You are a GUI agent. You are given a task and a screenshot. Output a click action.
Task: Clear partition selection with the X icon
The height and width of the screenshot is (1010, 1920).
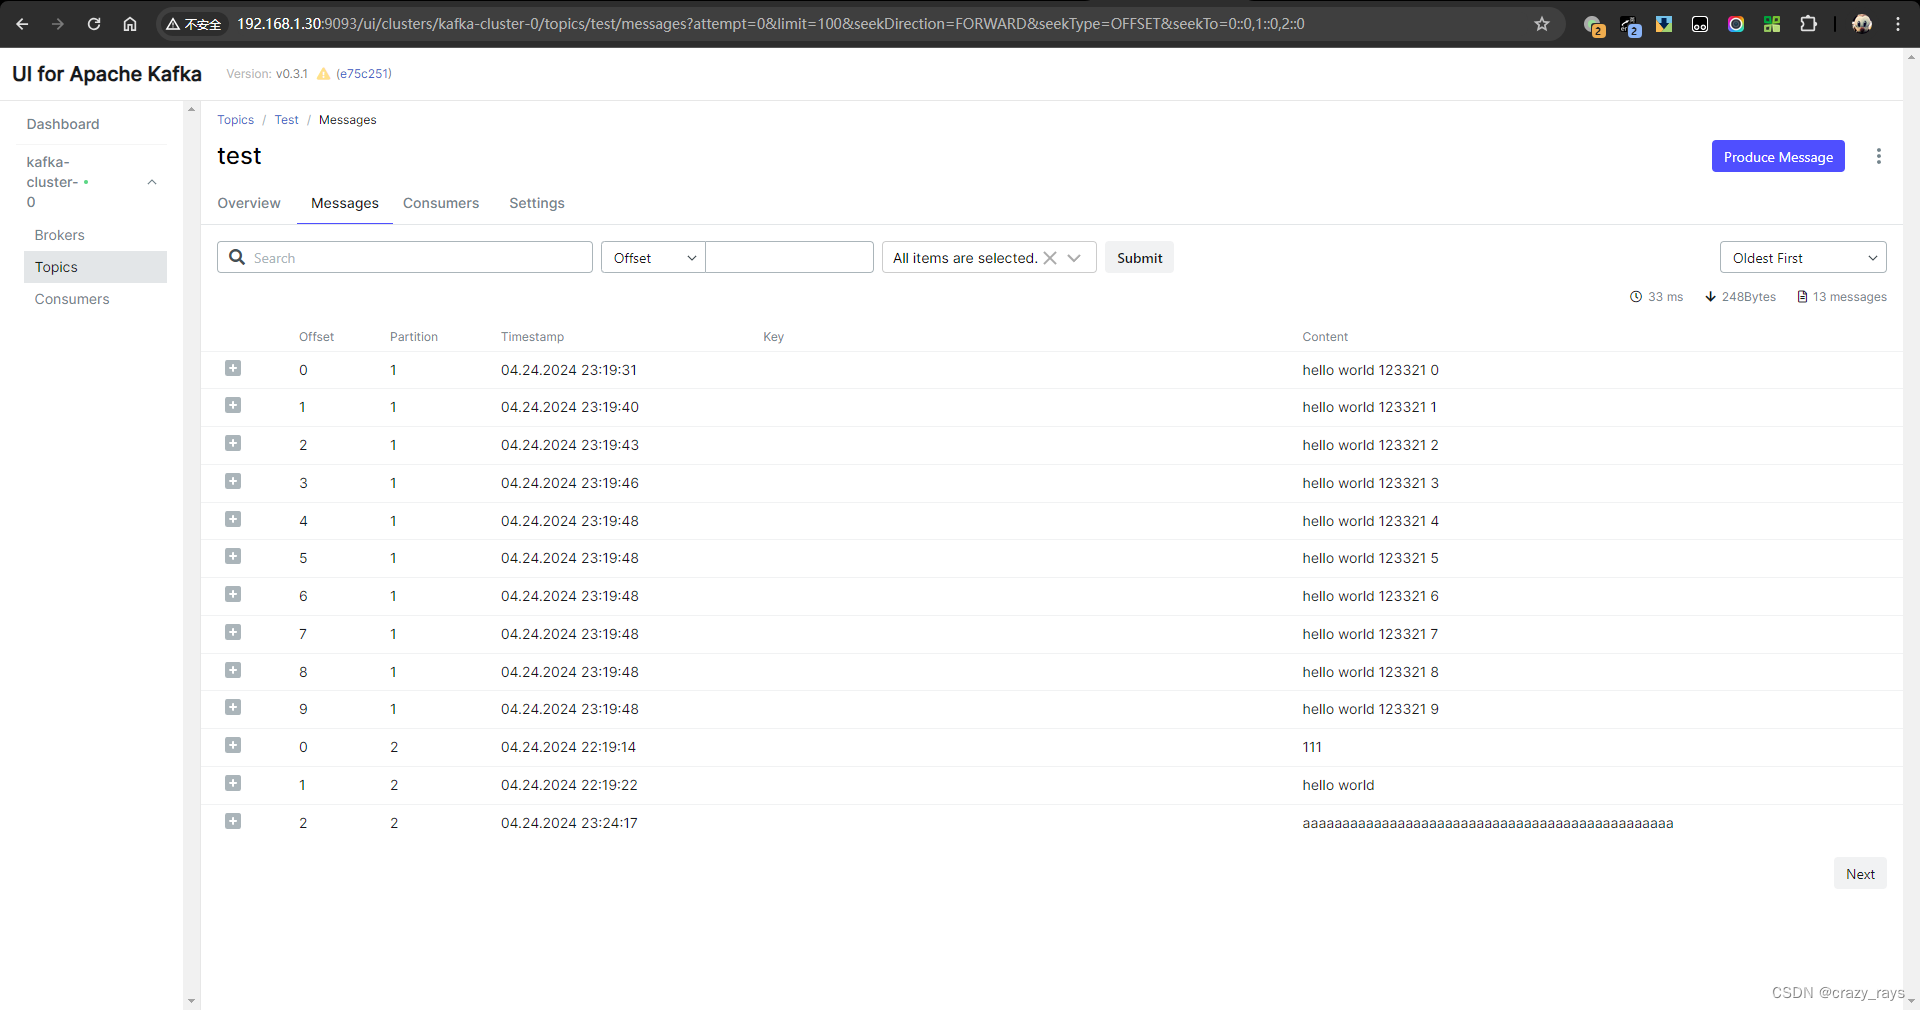click(1050, 258)
